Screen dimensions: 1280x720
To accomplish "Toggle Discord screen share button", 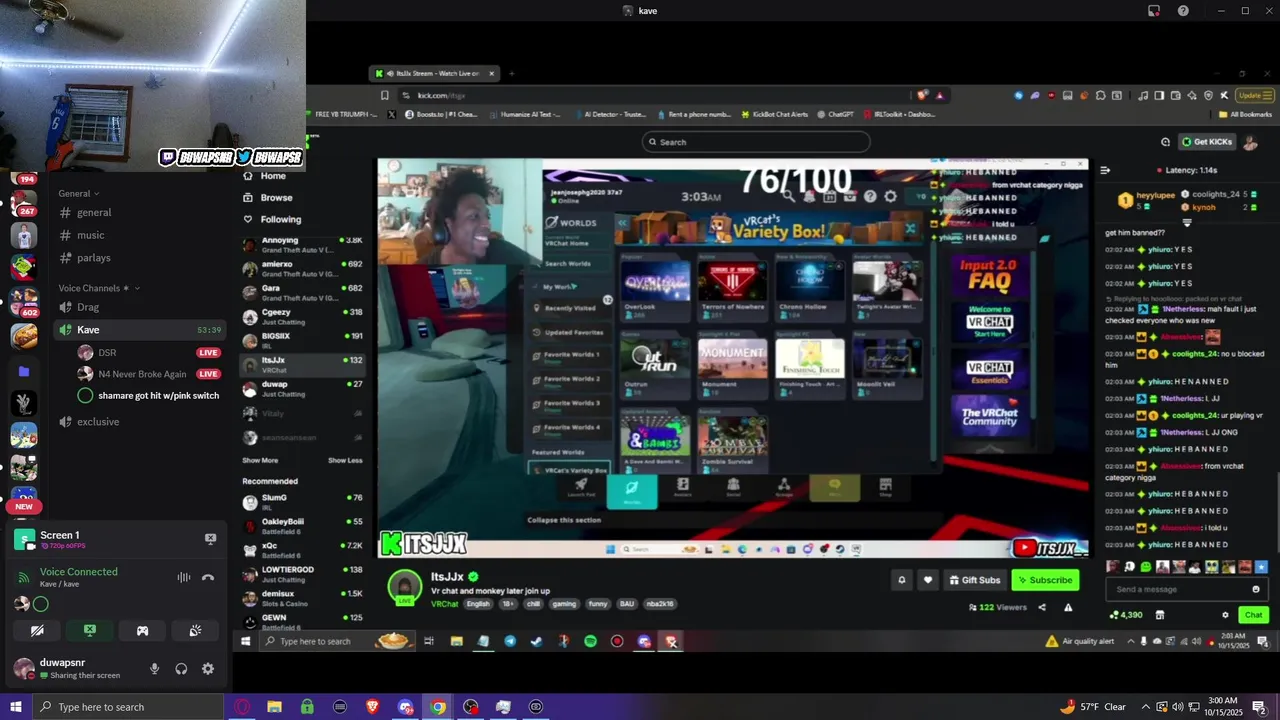I will click(x=89, y=631).
